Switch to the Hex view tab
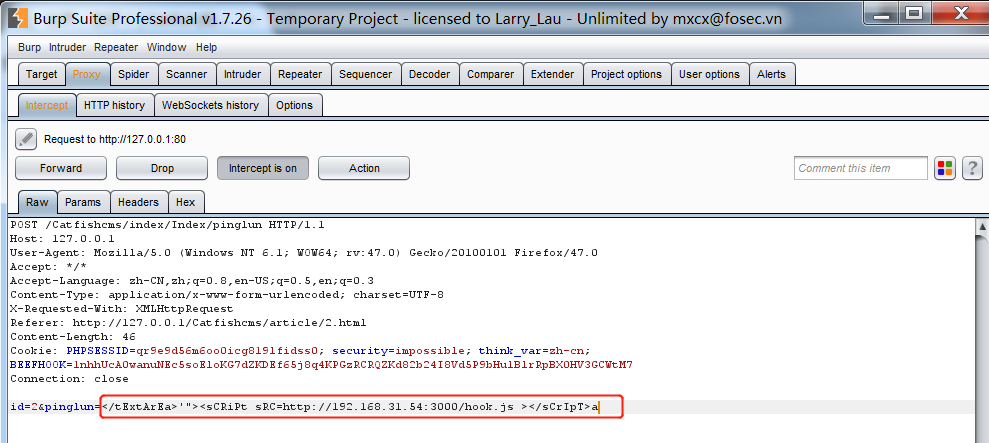Screen dimensions: 989x443 [185, 202]
